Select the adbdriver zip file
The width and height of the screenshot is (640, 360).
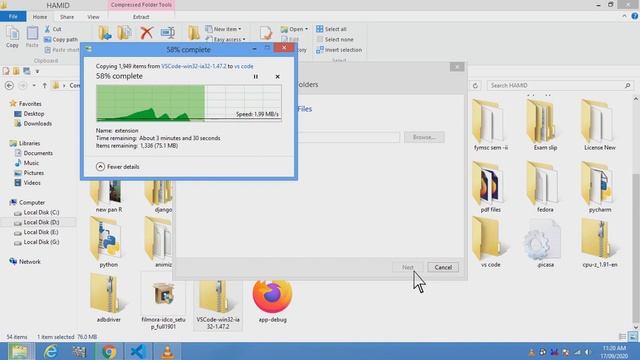tap(109, 298)
